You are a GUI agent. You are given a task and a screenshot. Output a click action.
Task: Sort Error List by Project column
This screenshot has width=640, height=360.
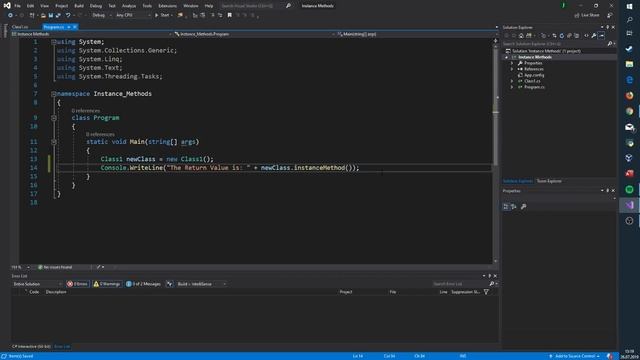point(346,292)
